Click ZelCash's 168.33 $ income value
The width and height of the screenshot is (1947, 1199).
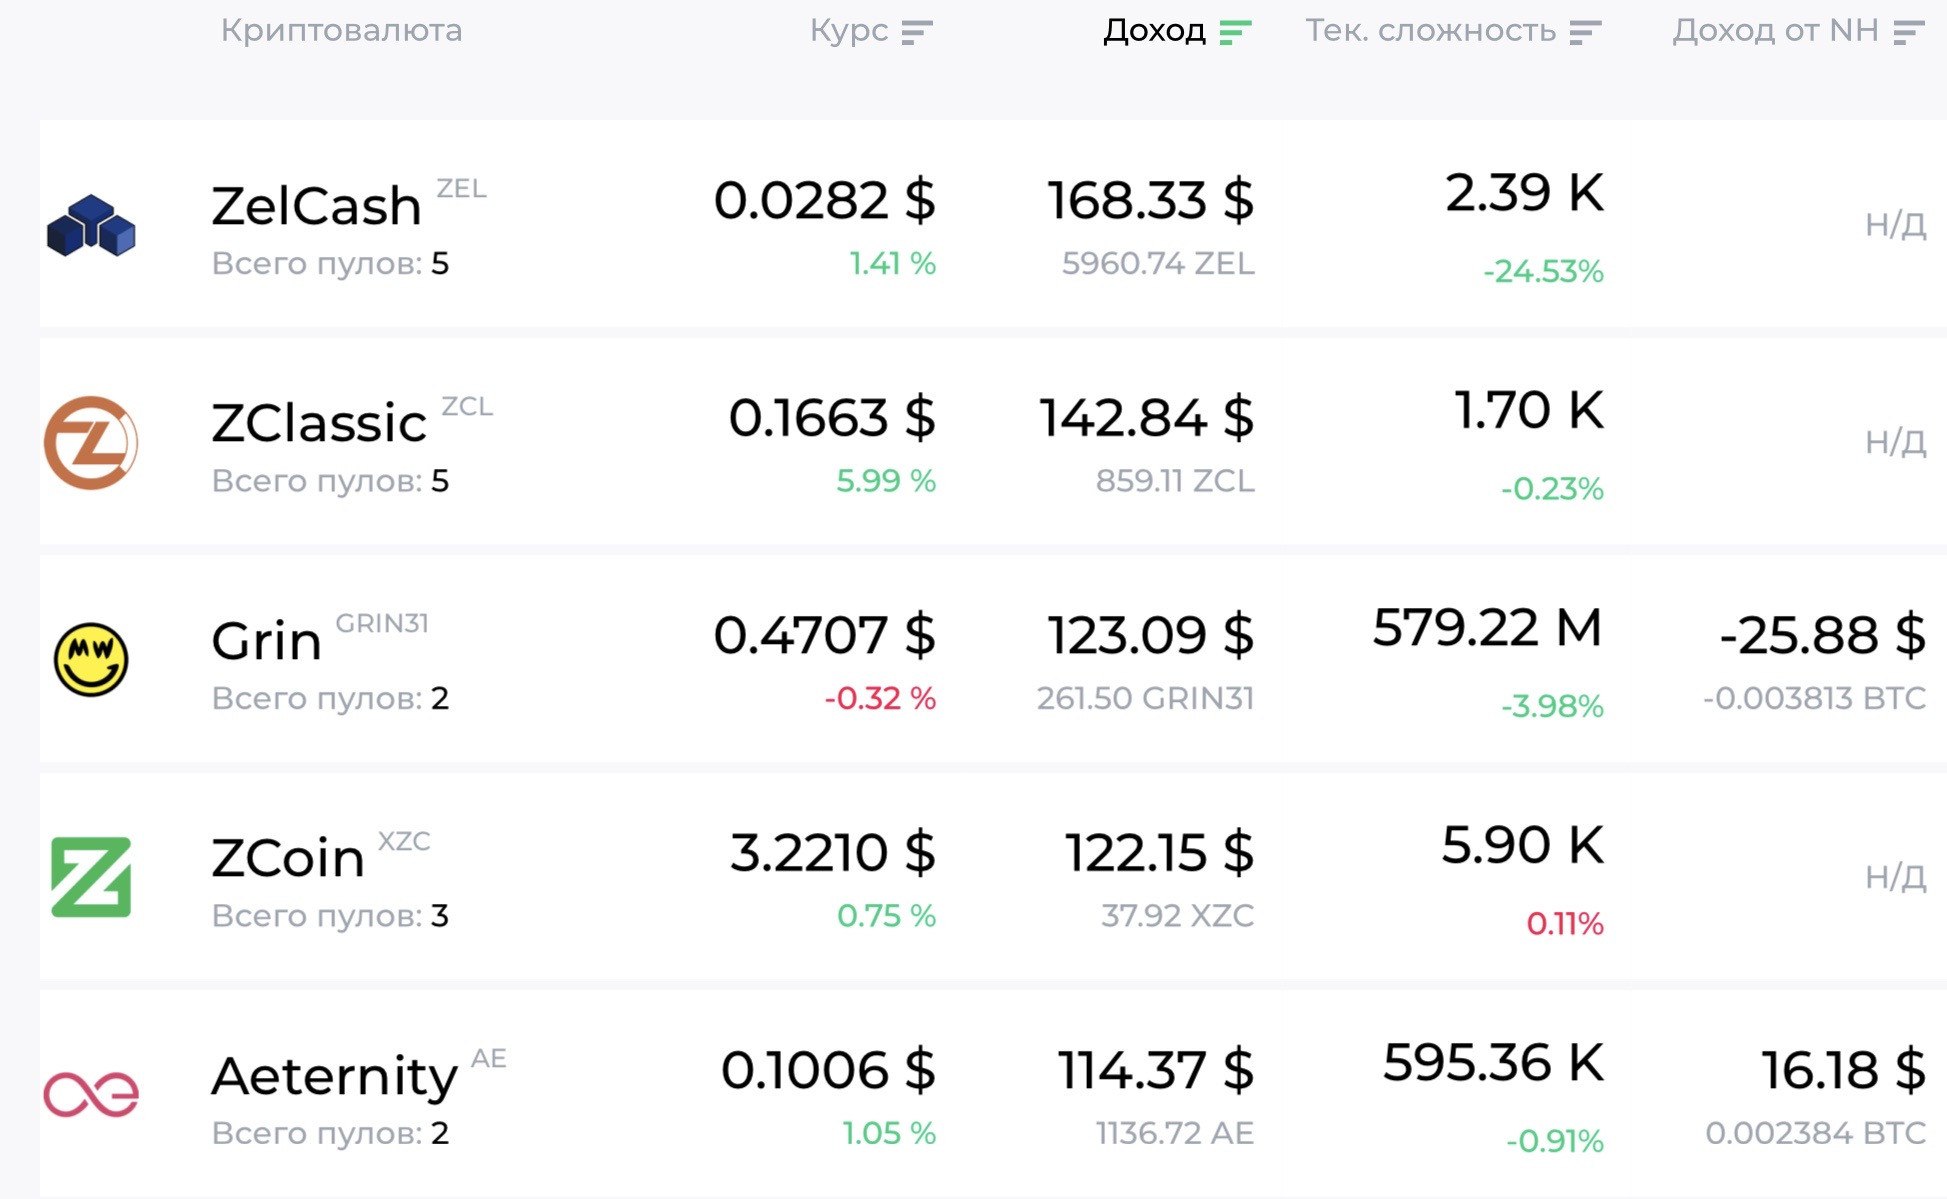(x=1150, y=200)
